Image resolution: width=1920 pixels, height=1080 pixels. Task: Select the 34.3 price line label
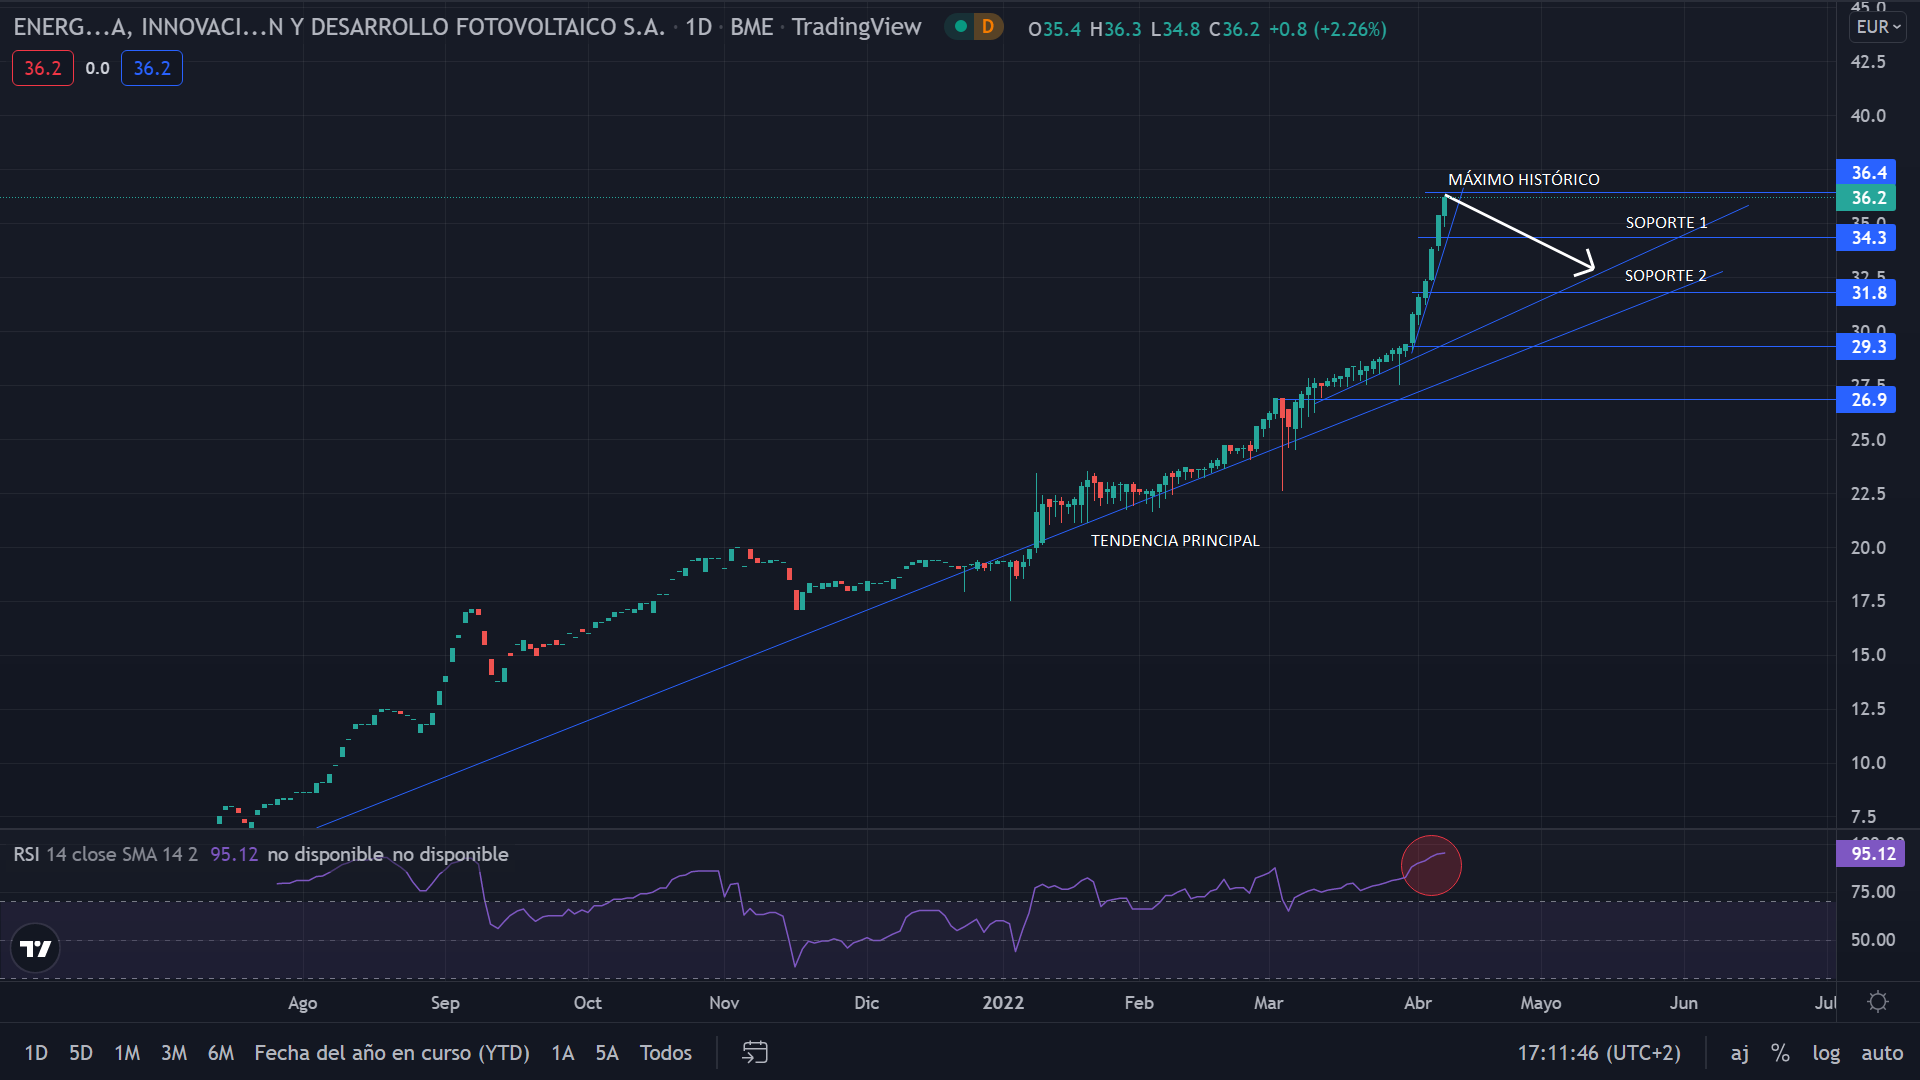click(1867, 238)
